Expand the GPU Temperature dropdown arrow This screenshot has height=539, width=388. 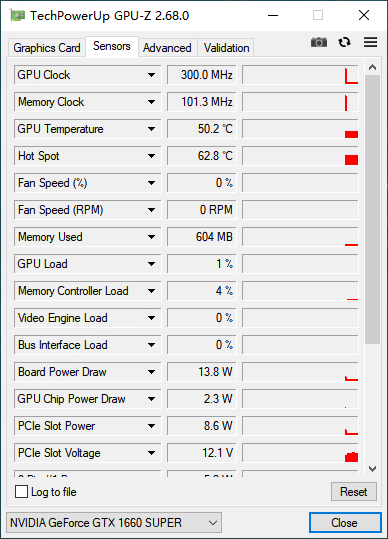point(152,129)
